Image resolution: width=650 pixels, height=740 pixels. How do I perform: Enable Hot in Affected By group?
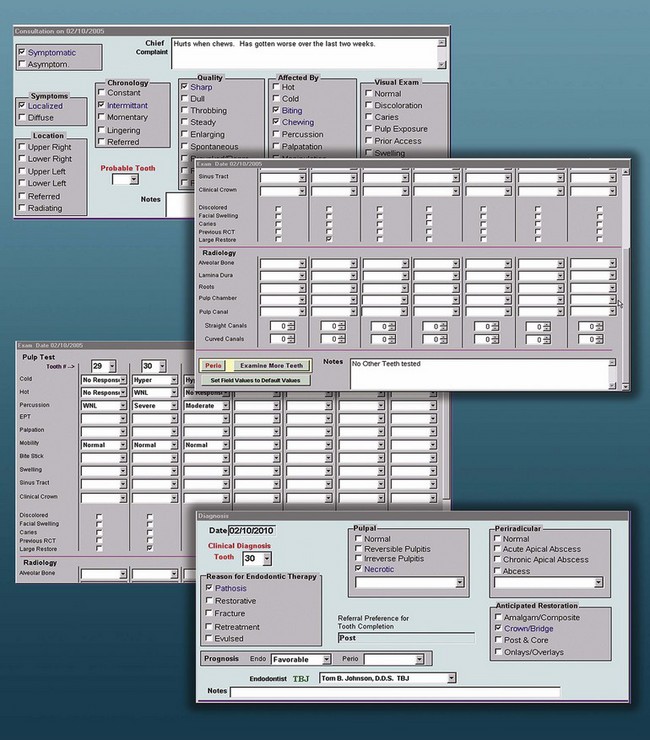click(x=276, y=86)
